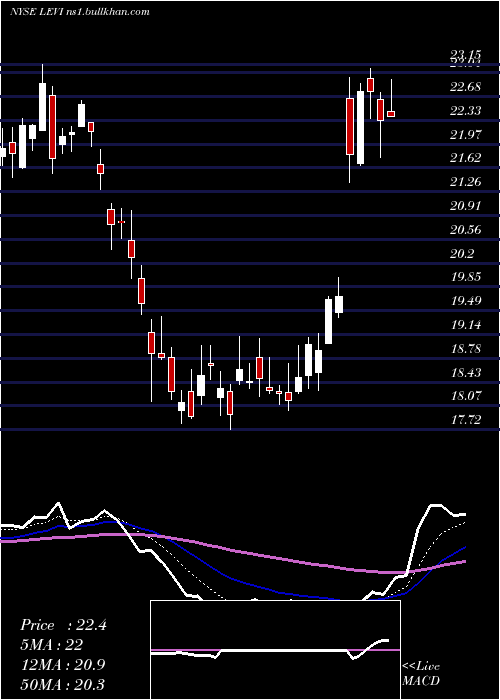Click the 19.14 price axis label

point(466,325)
